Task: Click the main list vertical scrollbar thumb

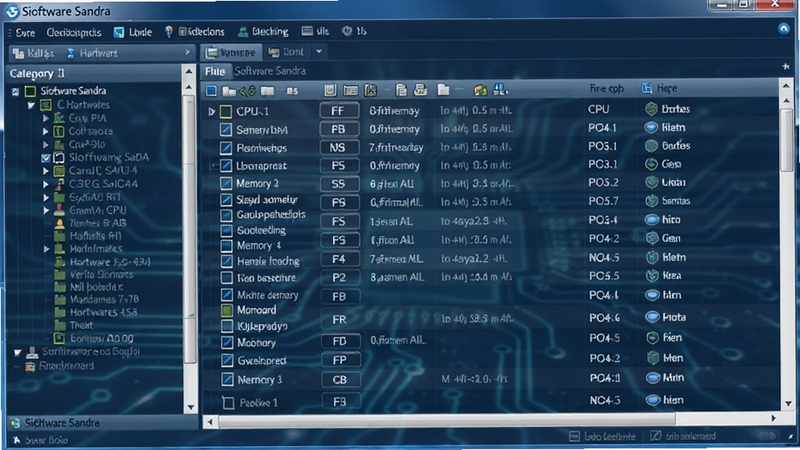Action: coord(787,140)
